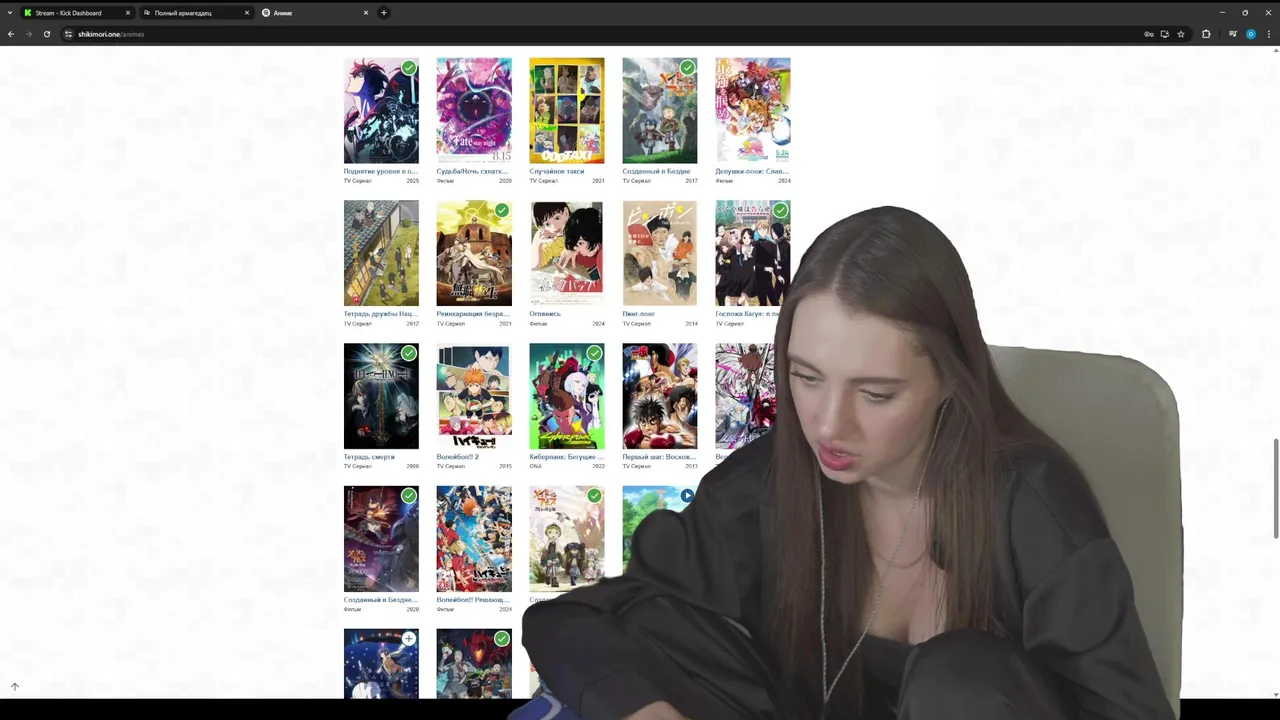Open Тетрадь дружбы Нацумэ title link
The width and height of the screenshot is (1280, 720).
click(x=381, y=314)
